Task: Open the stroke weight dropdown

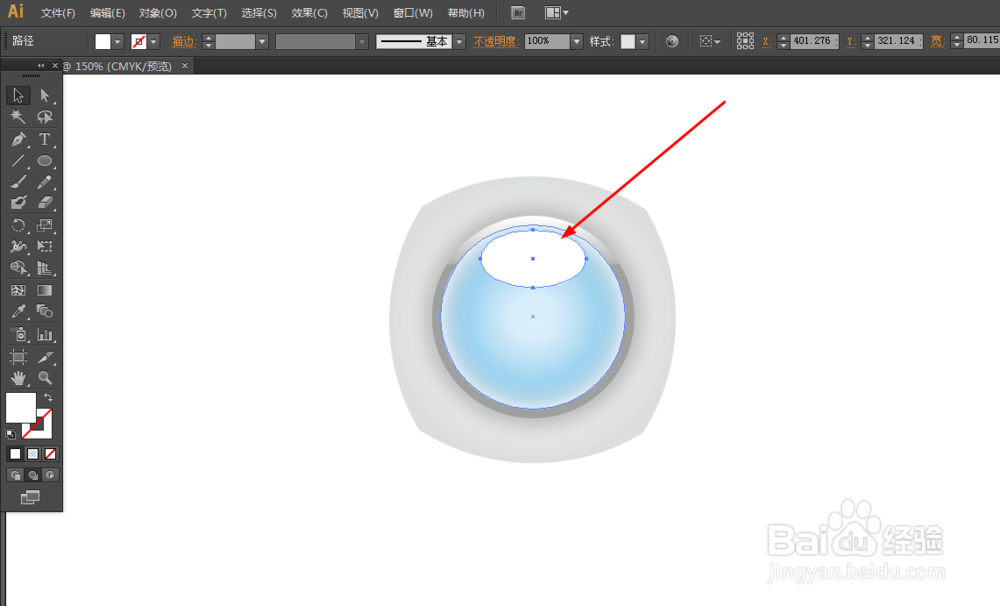Action: (261, 42)
